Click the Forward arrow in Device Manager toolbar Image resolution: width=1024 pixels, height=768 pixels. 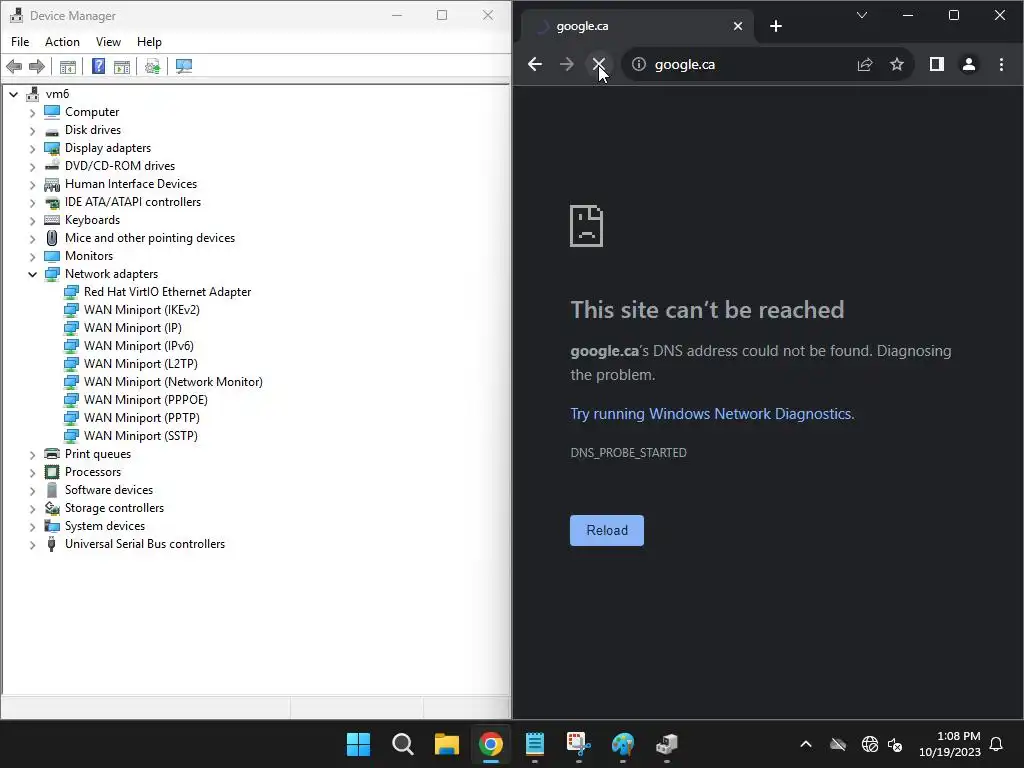point(37,66)
